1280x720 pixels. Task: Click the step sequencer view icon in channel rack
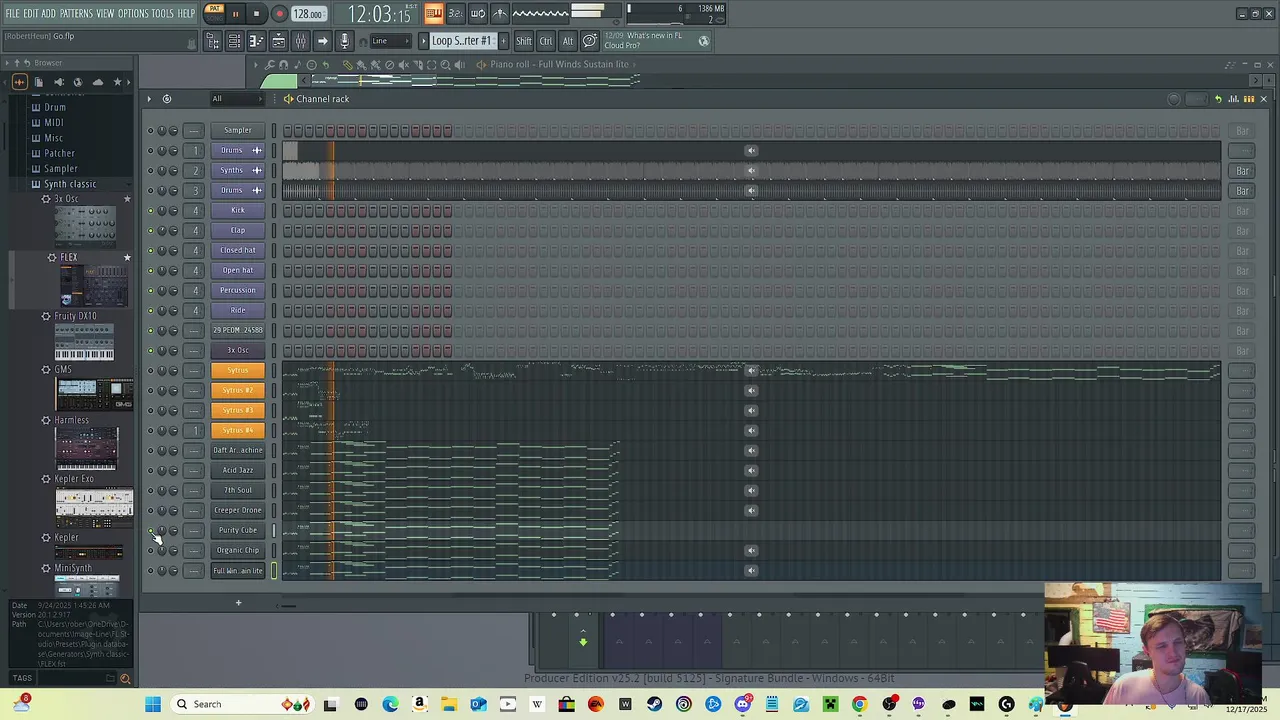tap(1248, 99)
